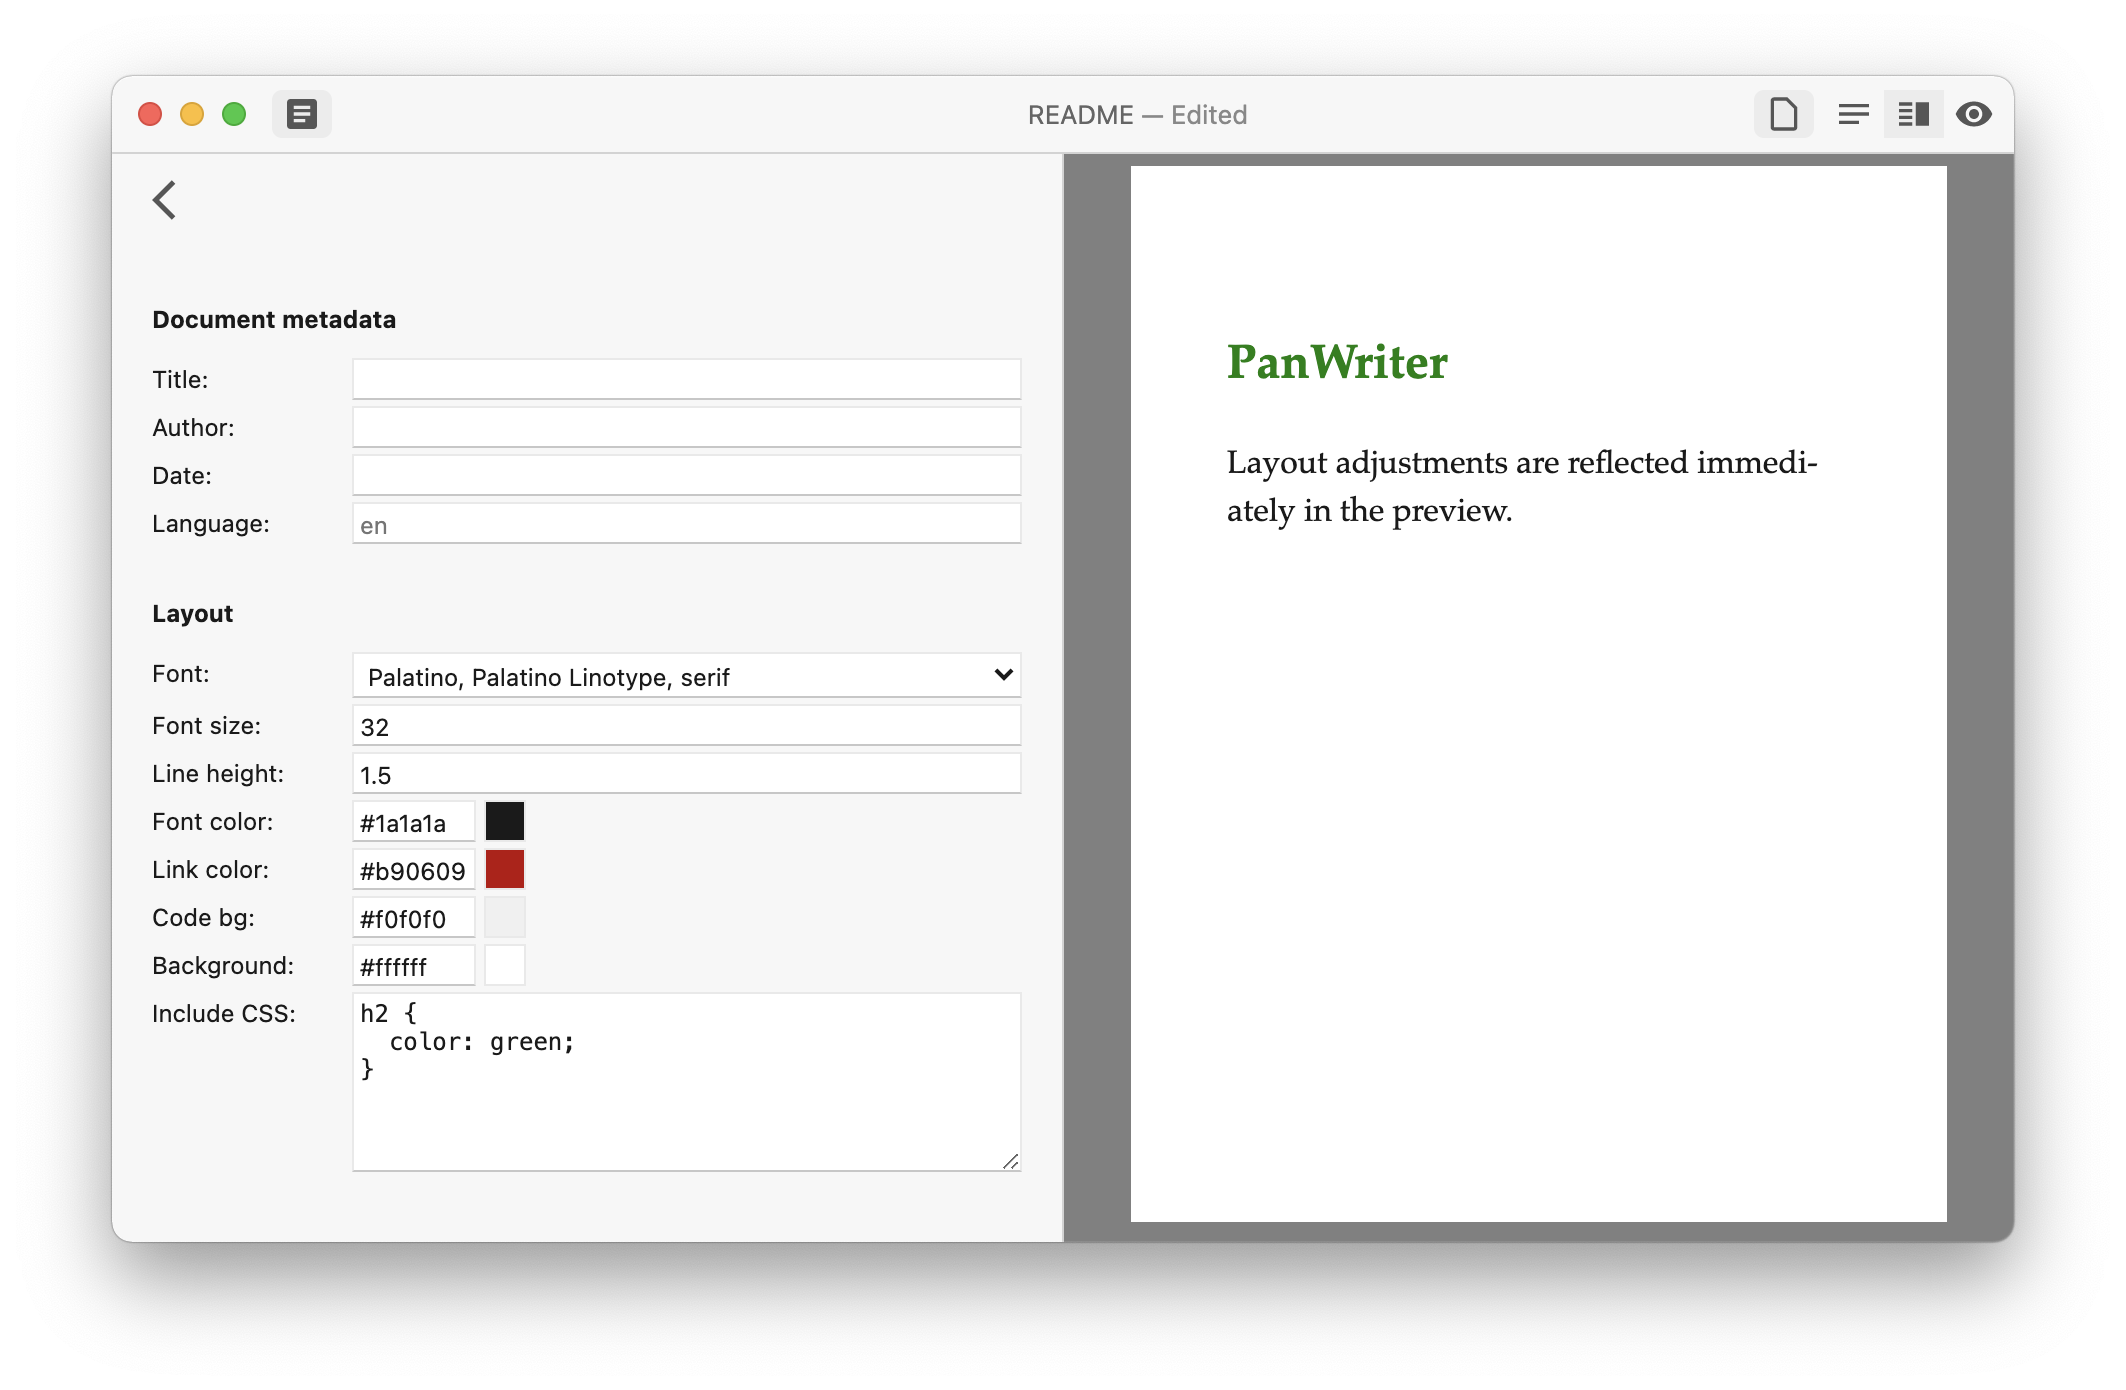2126x1390 pixels.
Task: Open the Link color red swatch
Action: point(505,870)
